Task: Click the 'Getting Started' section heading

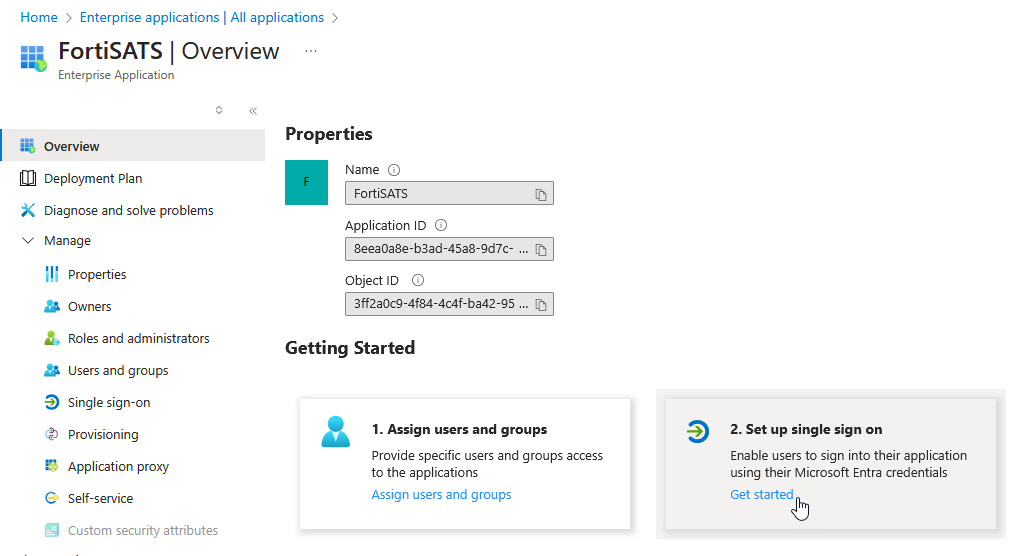Action: pos(350,348)
